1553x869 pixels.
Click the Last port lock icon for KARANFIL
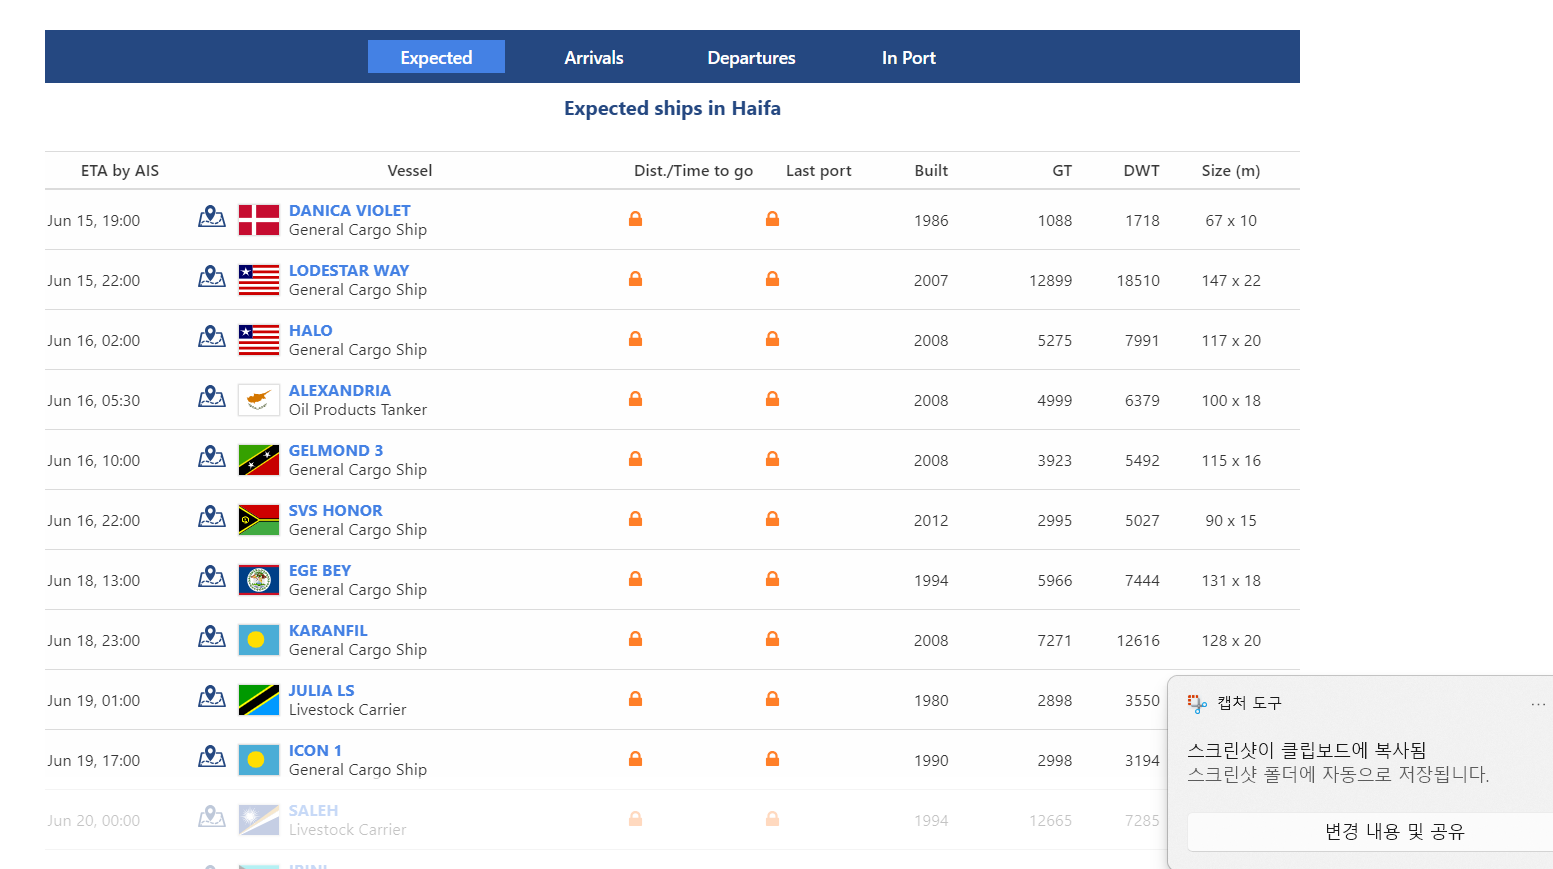pos(772,639)
